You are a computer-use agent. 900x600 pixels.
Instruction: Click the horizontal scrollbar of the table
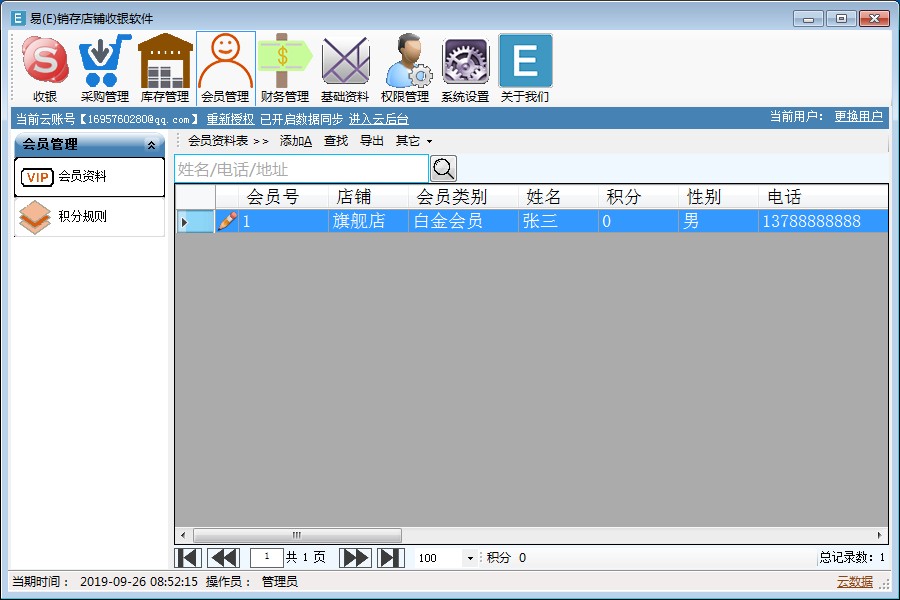(x=296, y=535)
